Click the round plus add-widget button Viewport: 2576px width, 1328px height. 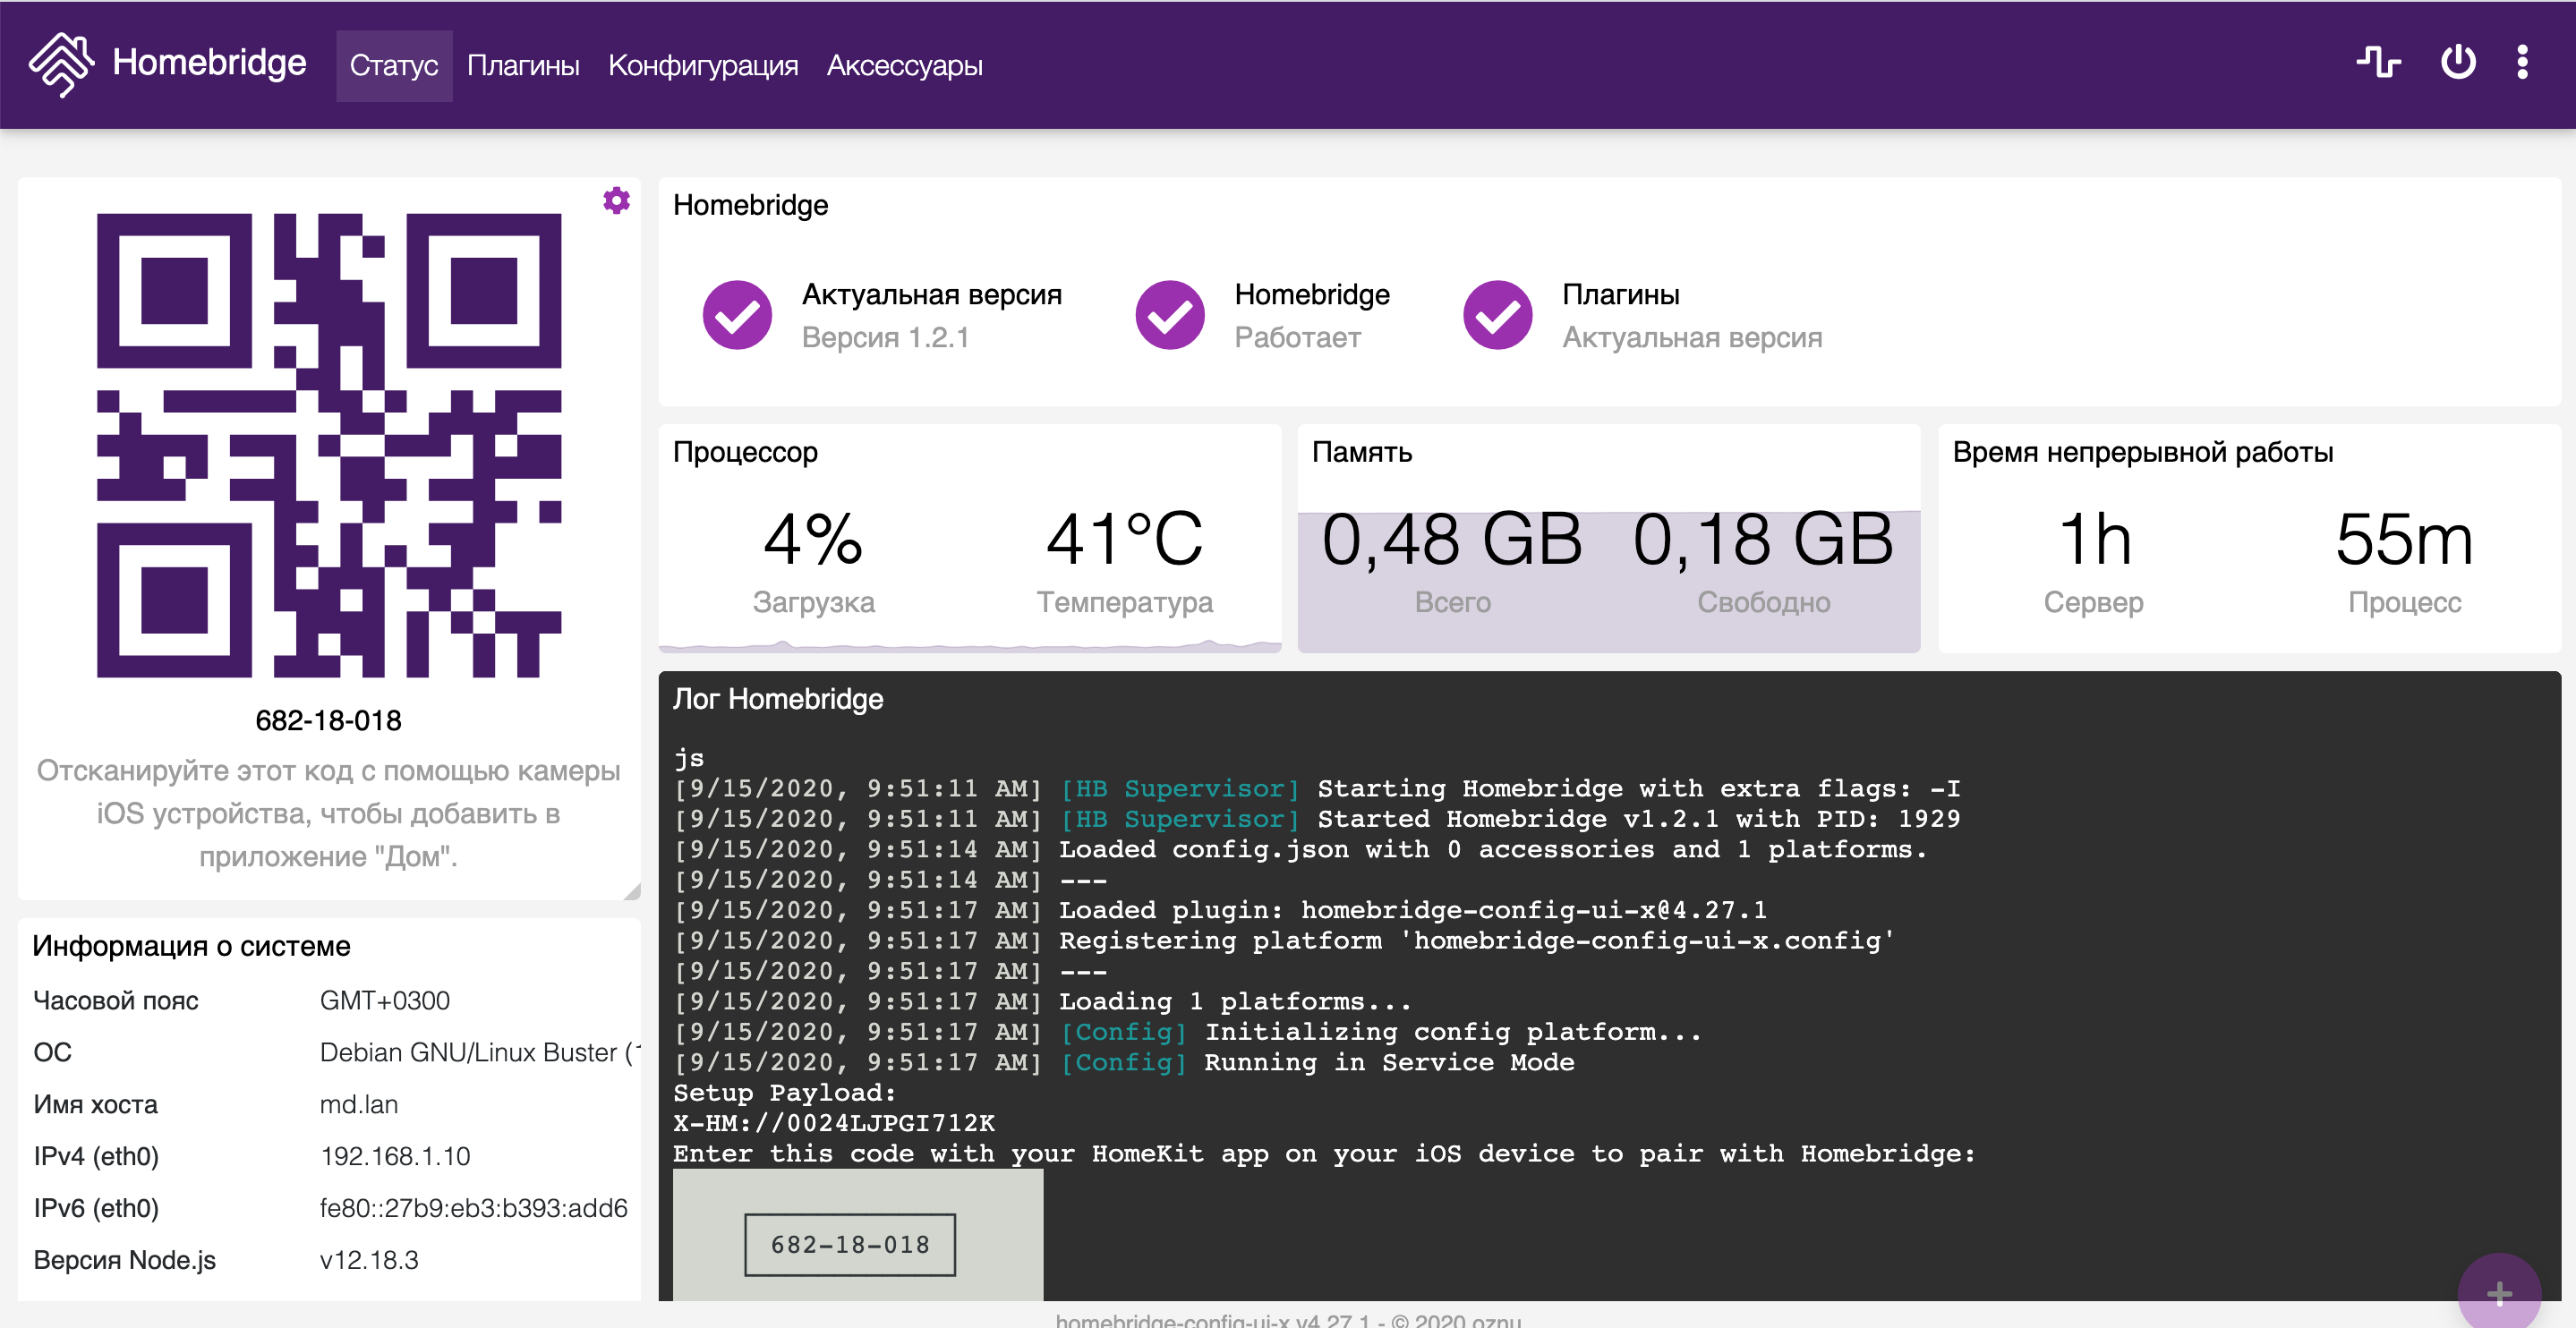2498,1293
